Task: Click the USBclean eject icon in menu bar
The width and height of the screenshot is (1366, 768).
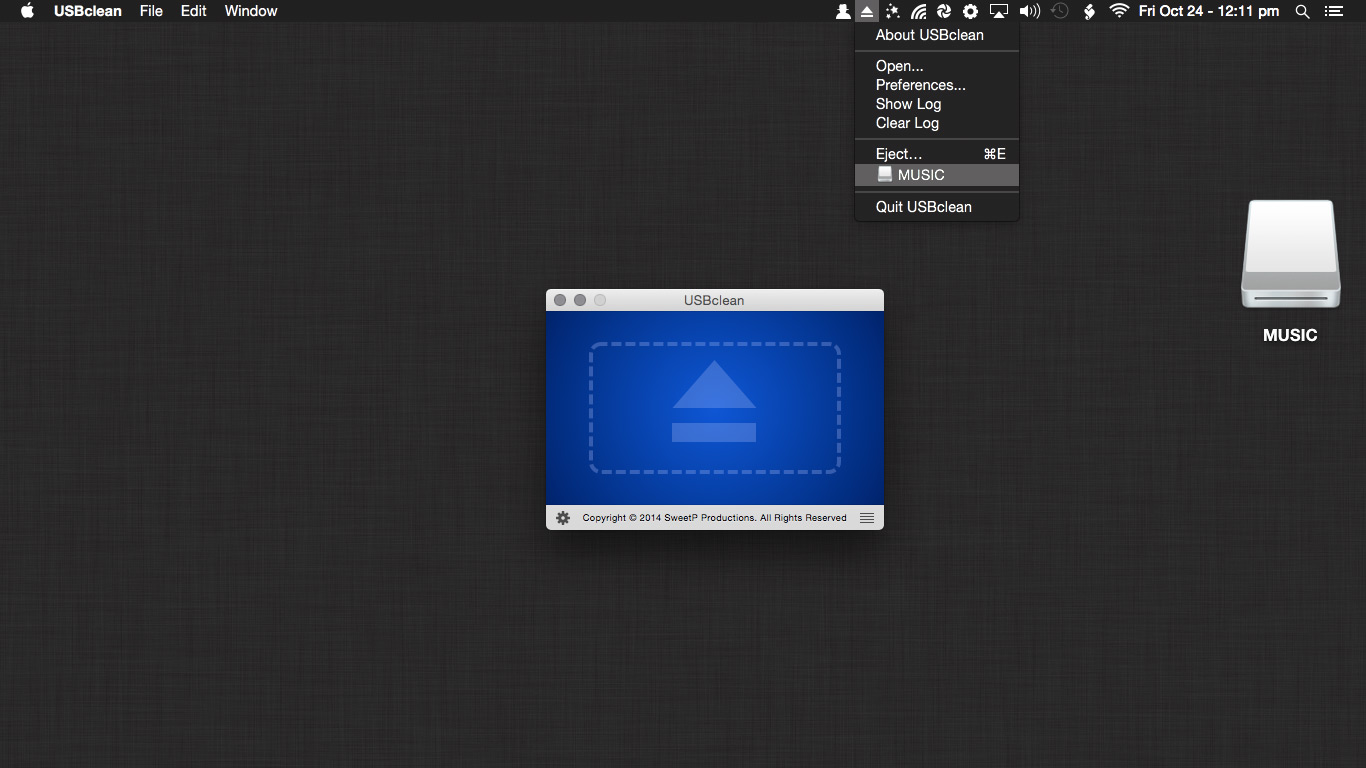Action: coord(867,11)
